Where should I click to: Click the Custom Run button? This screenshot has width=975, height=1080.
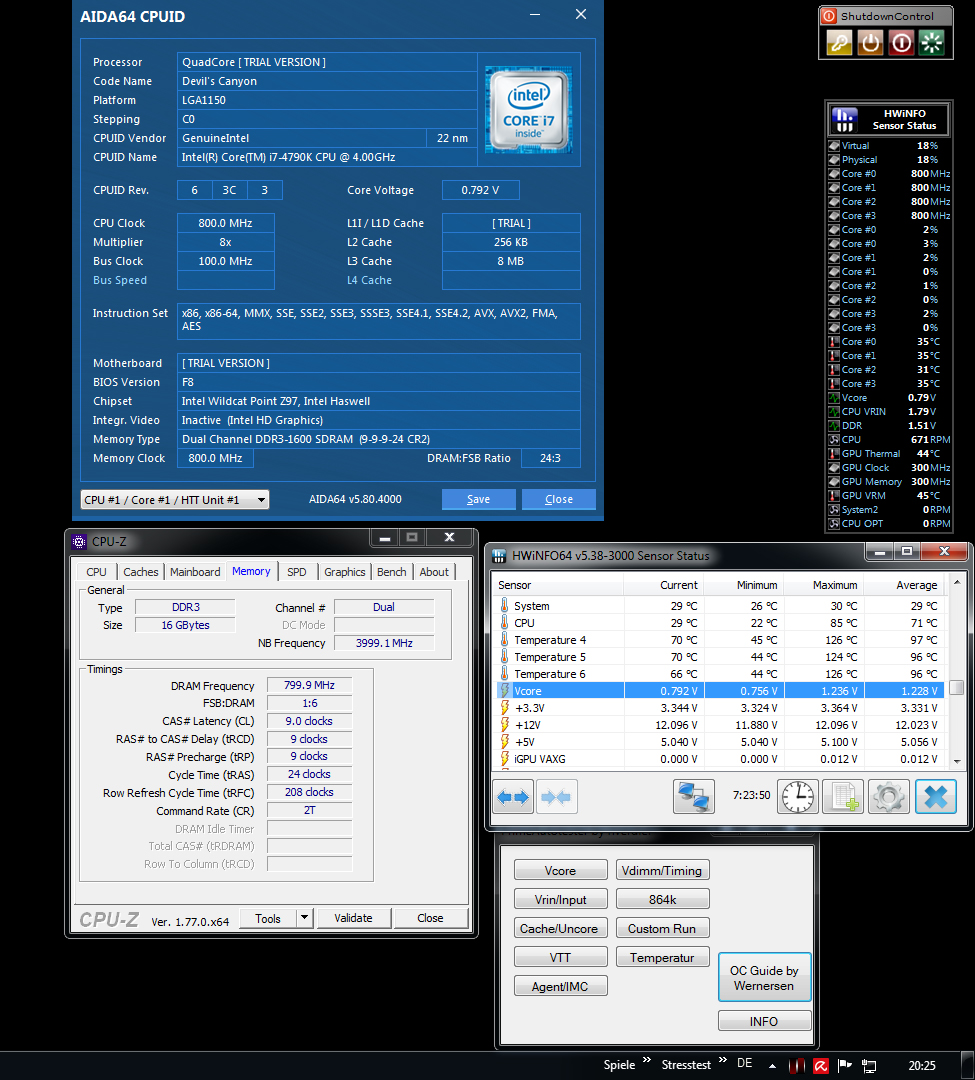(x=662, y=928)
